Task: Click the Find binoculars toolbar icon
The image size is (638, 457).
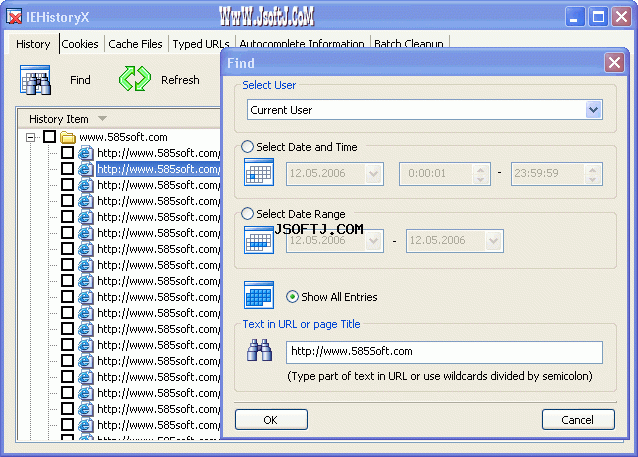Action: 35,80
